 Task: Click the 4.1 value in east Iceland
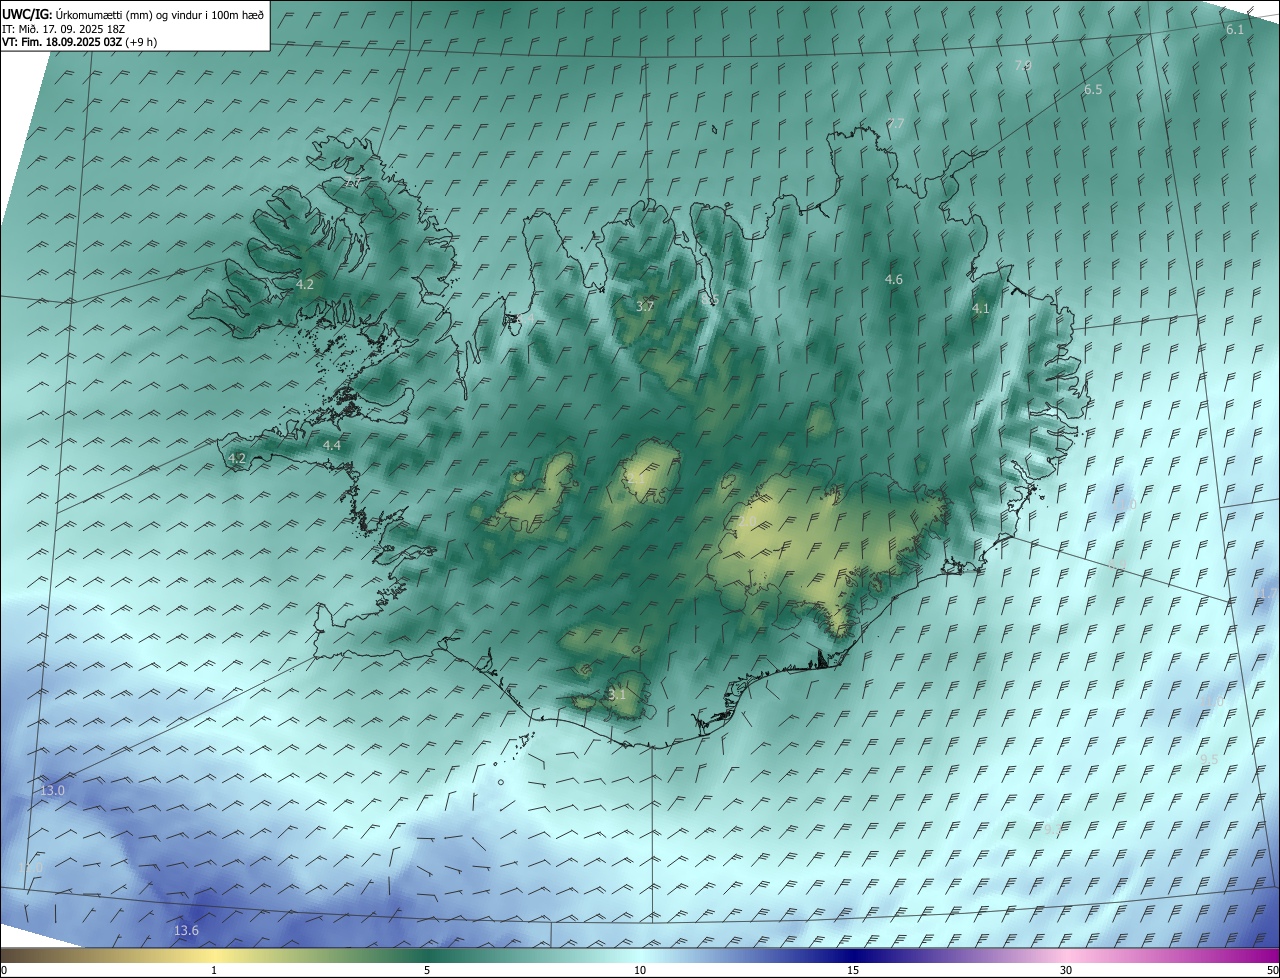[x=981, y=309]
